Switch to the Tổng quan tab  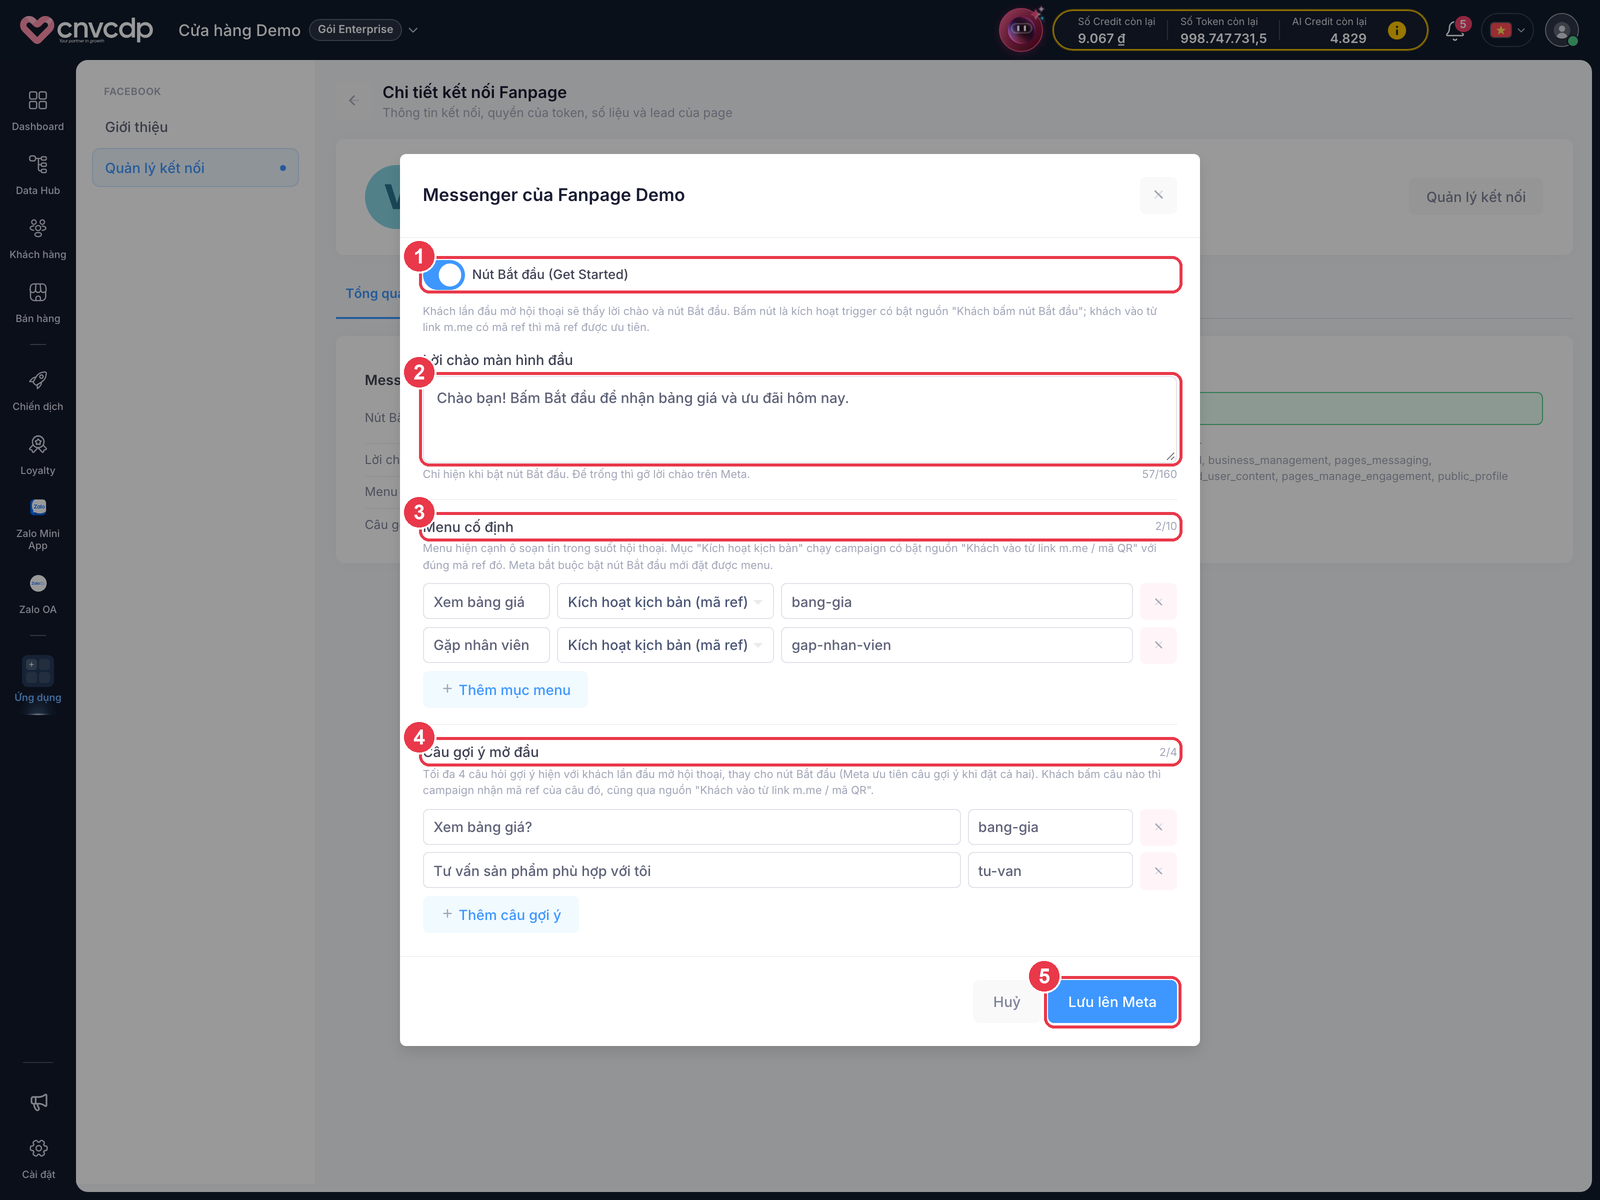371,293
